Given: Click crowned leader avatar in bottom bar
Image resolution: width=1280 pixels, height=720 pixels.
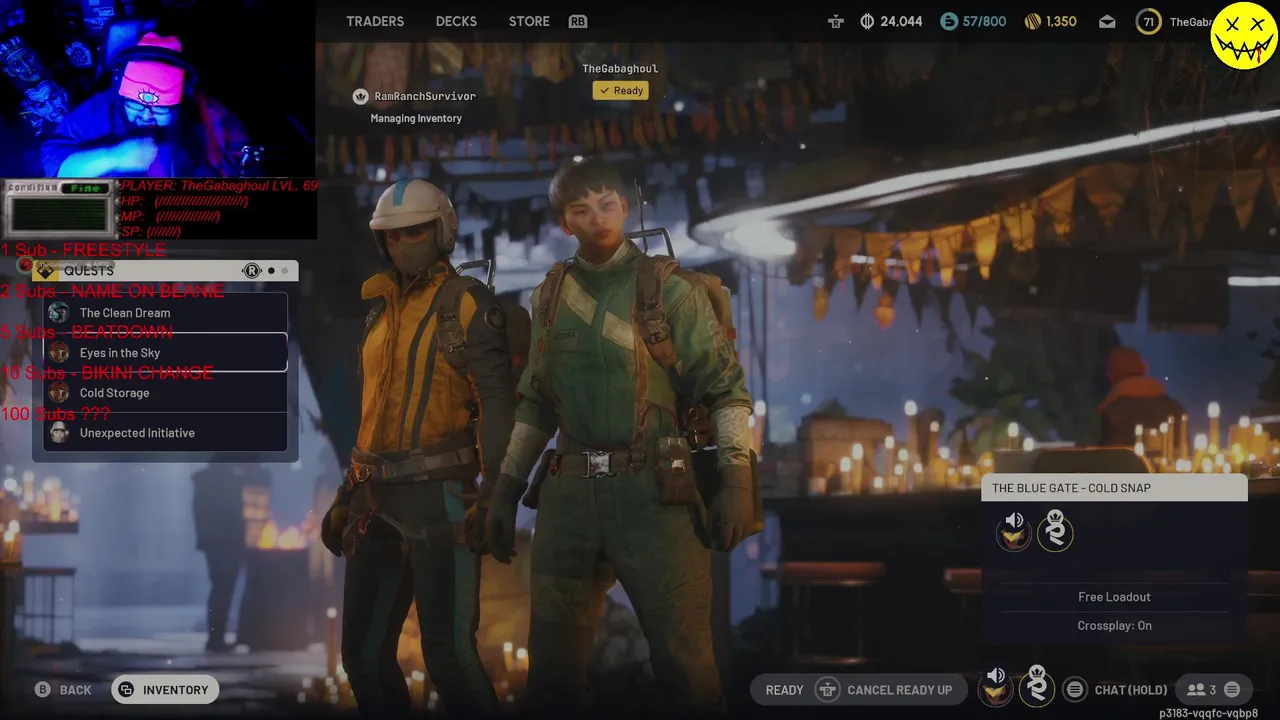Looking at the screenshot, I should coord(1037,688).
